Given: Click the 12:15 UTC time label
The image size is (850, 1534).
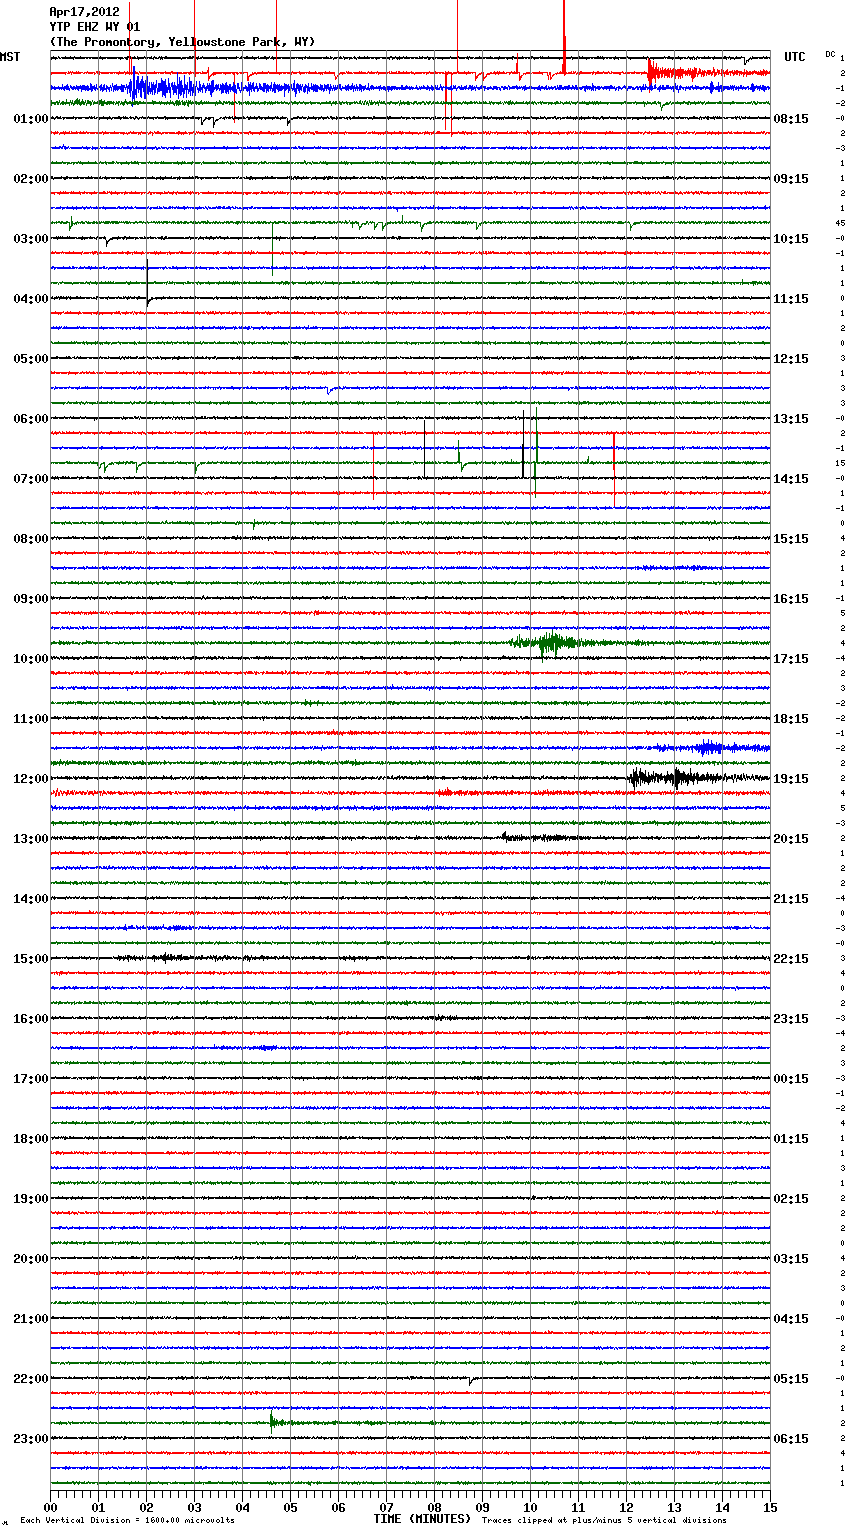Looking at the screenshot, I should (x=791, y=359).
